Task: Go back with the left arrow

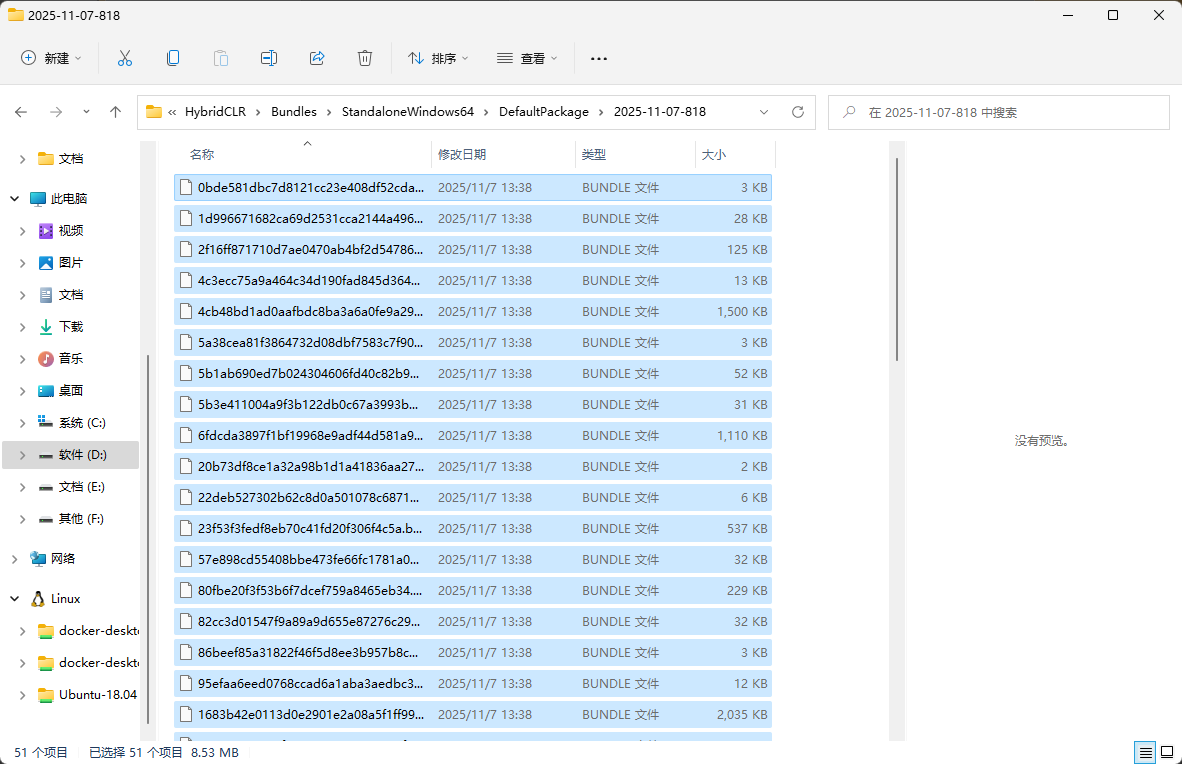Action: click(x=21, y=112)
